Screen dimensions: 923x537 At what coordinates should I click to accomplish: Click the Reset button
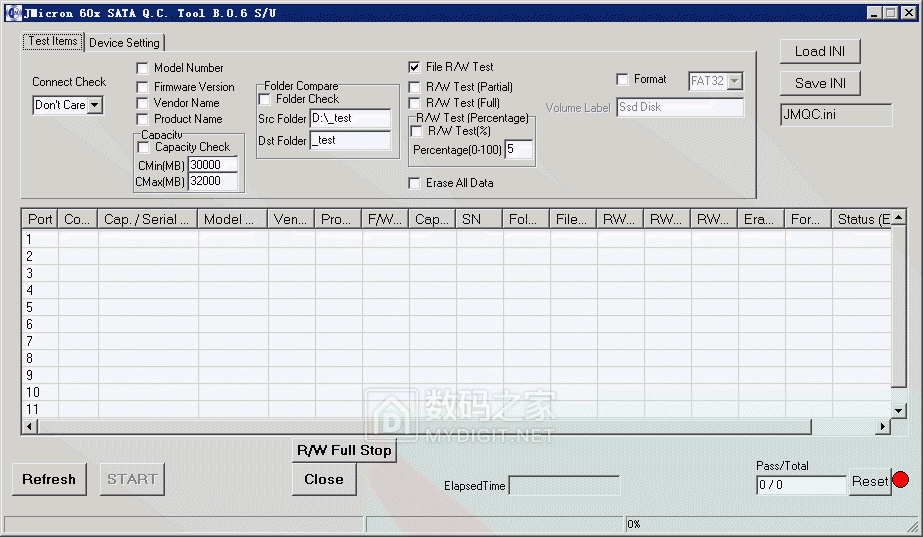tap(869, 482)
